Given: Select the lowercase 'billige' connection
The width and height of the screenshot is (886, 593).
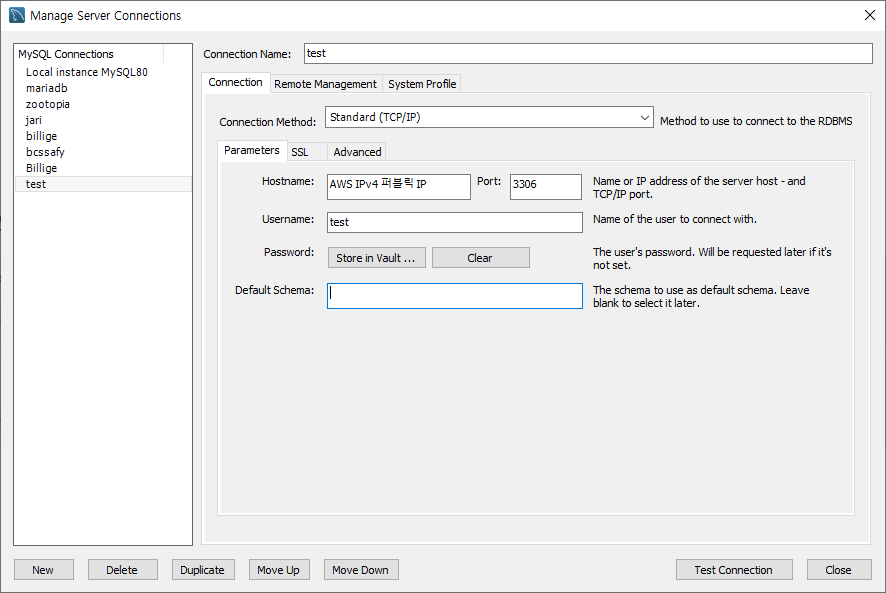Looking at the screenshot, I should coord(103,136).
